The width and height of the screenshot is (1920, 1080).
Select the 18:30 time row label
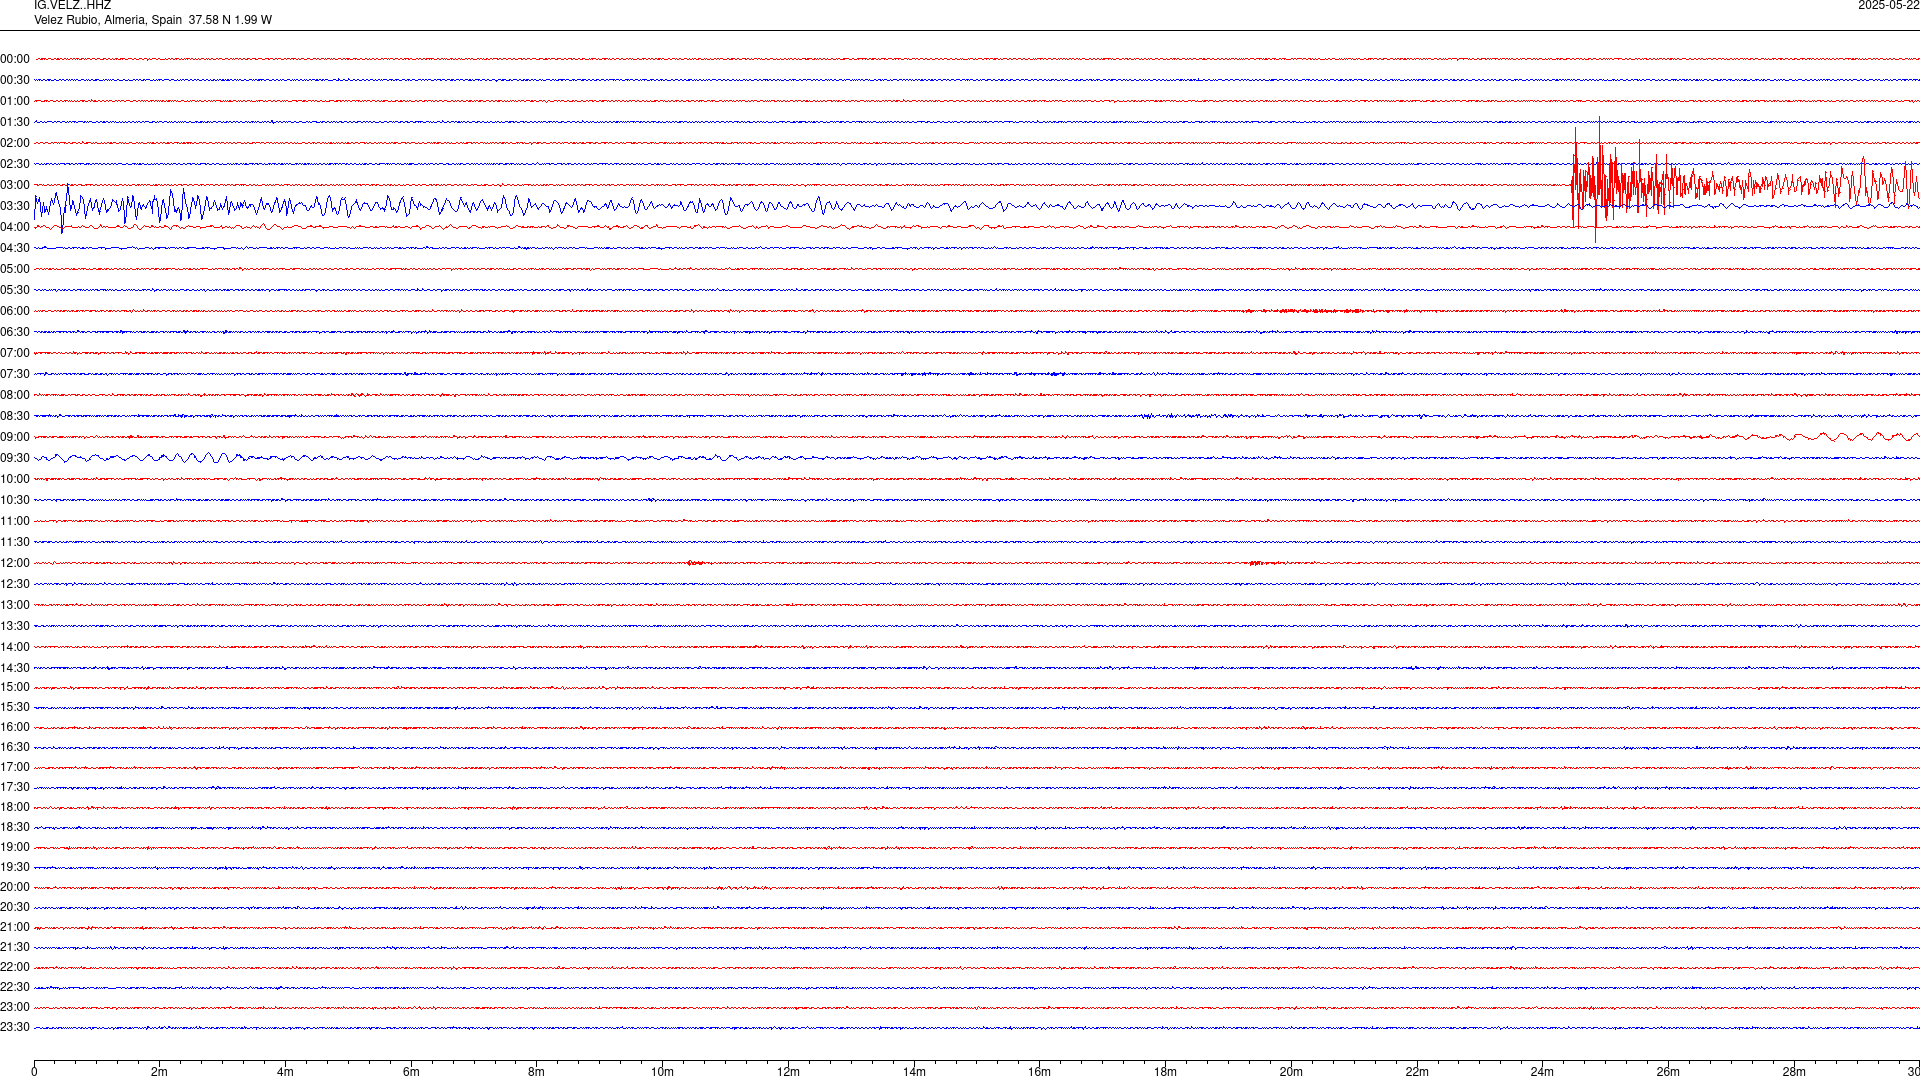[15, 827]
